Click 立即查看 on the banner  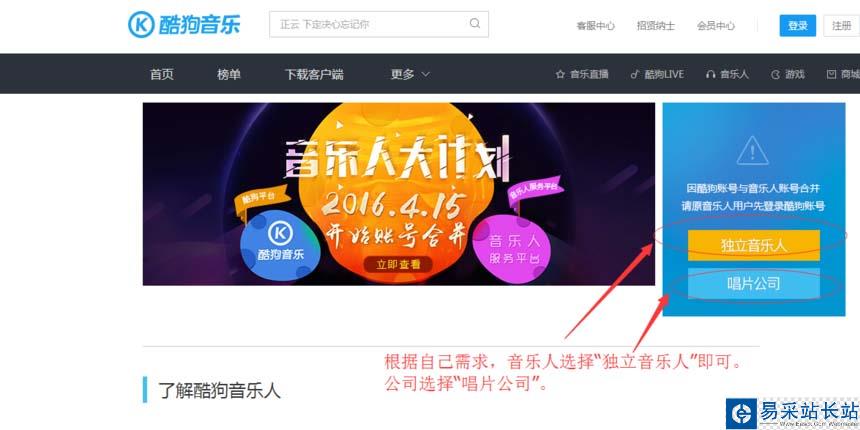tap(398, 264)
